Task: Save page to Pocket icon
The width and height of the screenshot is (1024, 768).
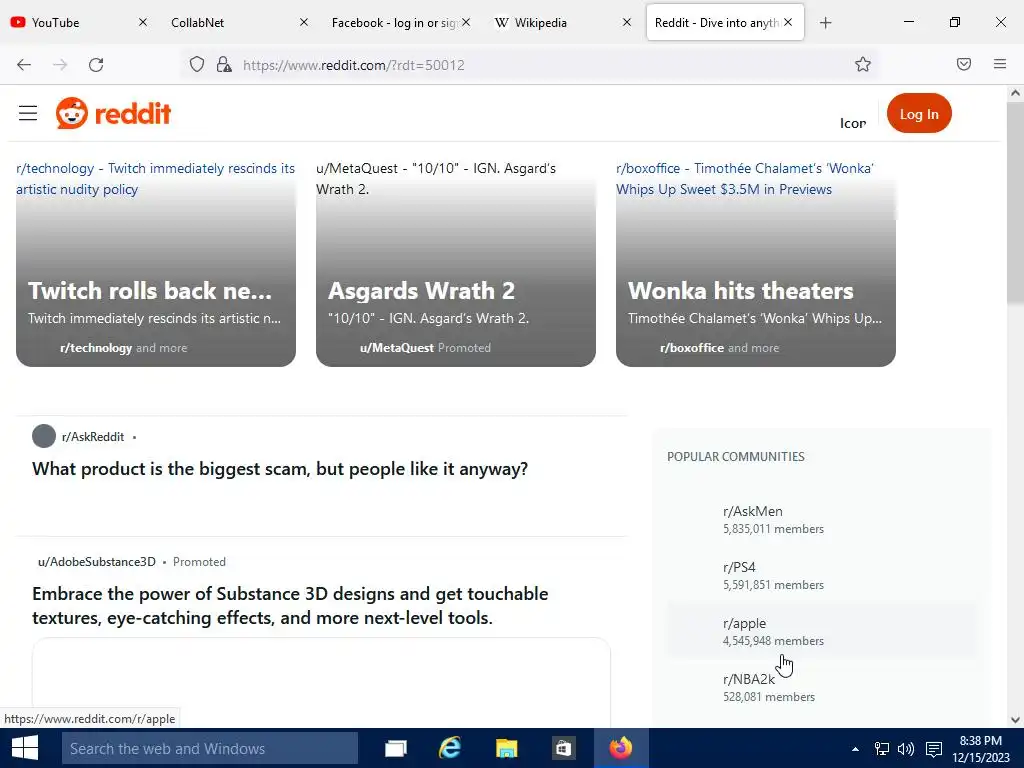Action: pyautogui.click(x=963, y=64)
